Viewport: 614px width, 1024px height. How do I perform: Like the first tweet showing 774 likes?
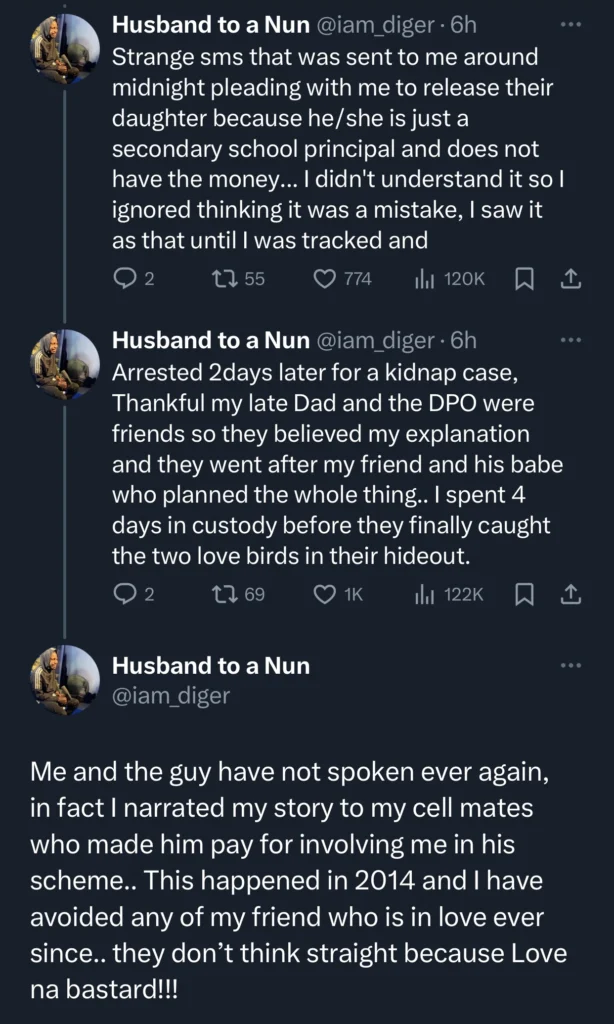tap(326, 280)
